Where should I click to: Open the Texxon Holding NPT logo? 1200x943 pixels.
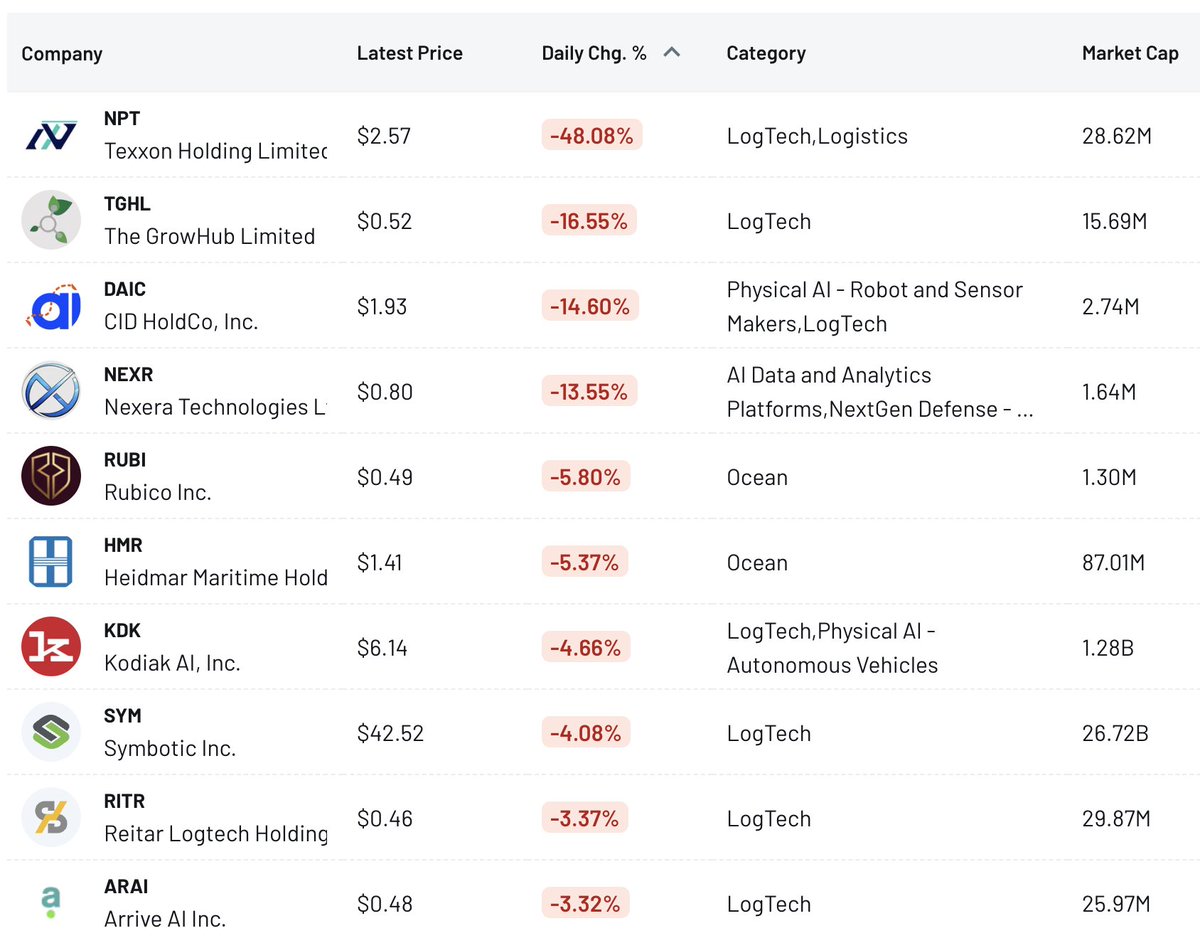[51, 135]
